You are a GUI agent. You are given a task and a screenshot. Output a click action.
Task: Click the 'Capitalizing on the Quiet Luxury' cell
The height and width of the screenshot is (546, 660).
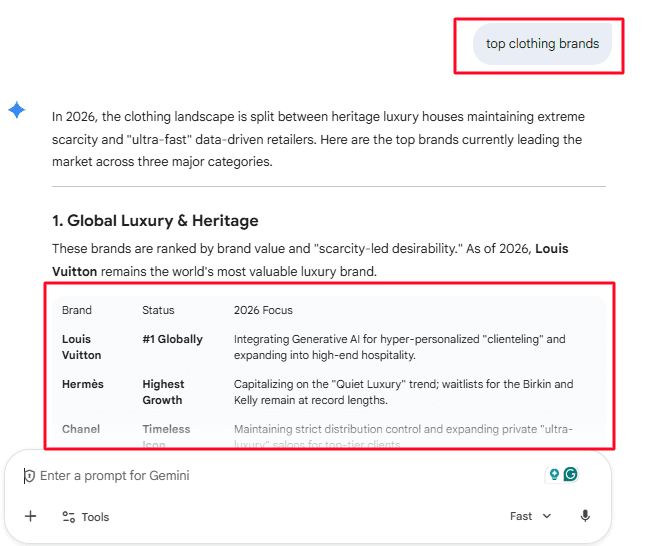click(x=403, y=392)
